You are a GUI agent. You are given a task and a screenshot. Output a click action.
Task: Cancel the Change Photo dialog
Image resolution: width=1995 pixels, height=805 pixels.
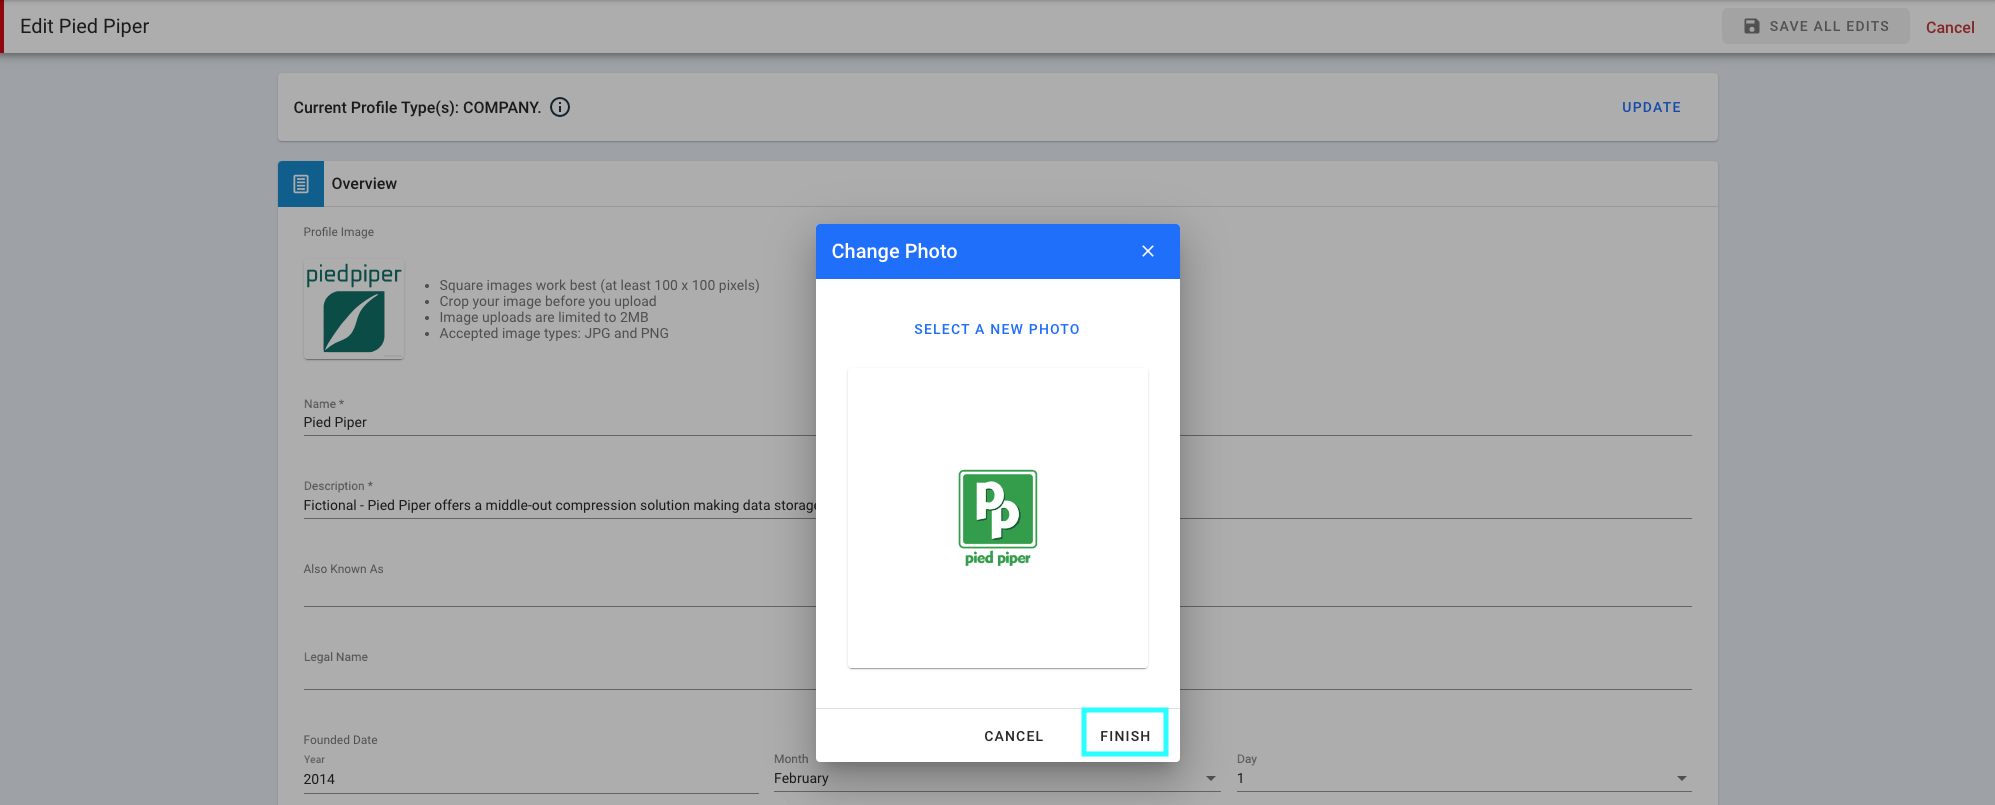click(x=1013, y=736)
